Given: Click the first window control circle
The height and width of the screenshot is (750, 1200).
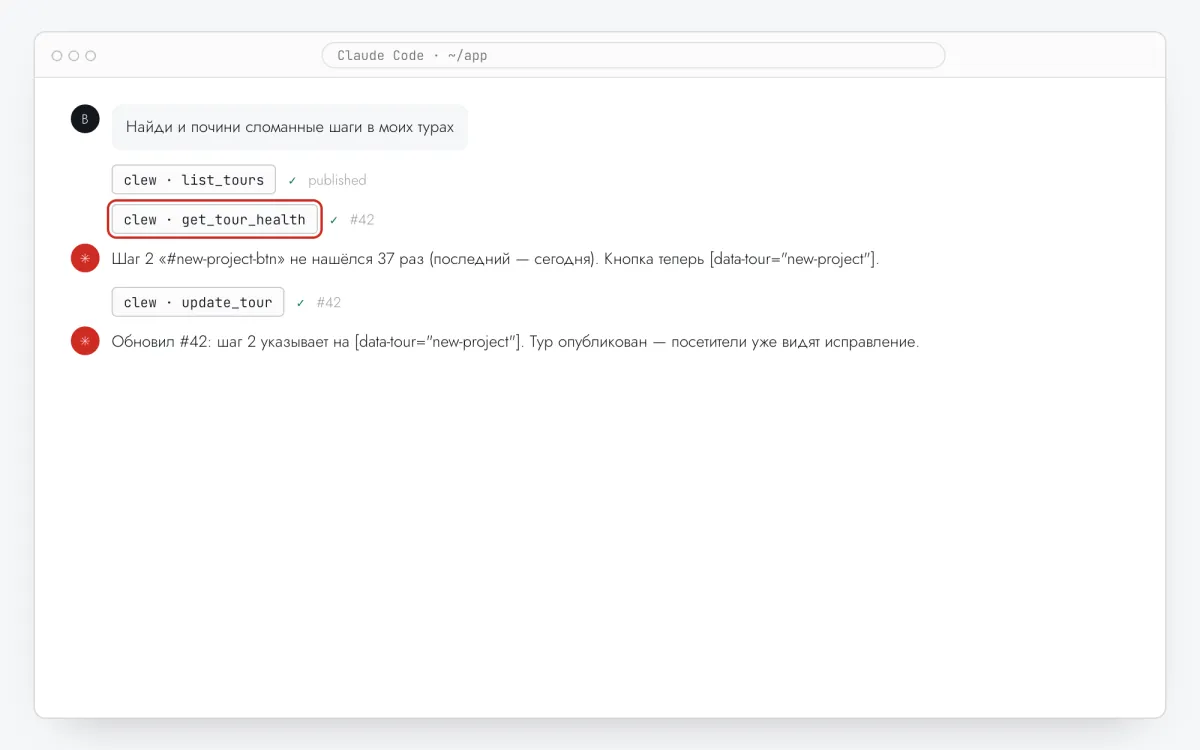Looking at the screenshot, I should (57, 56).
